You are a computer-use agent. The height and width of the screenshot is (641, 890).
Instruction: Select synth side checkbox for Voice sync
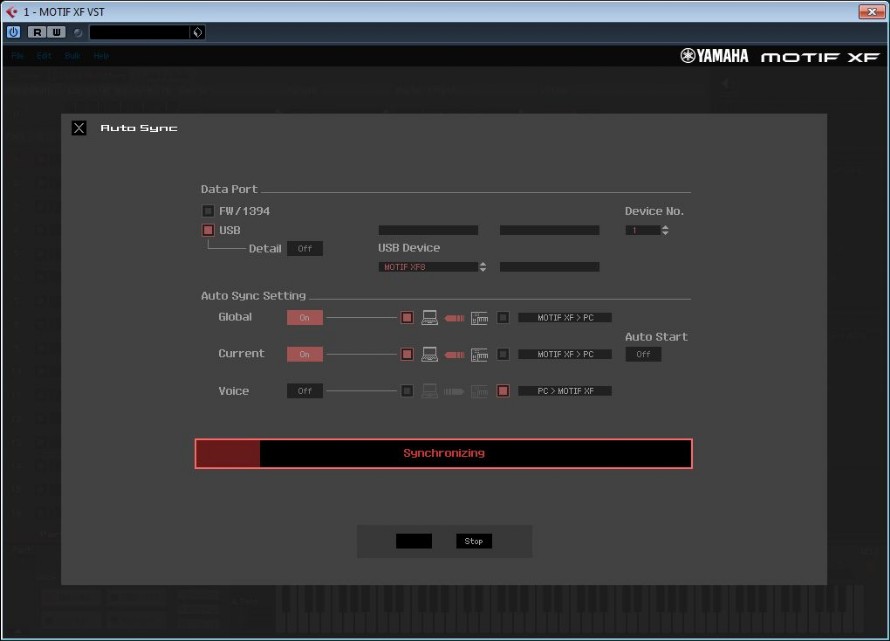click(x=503, y=391)
